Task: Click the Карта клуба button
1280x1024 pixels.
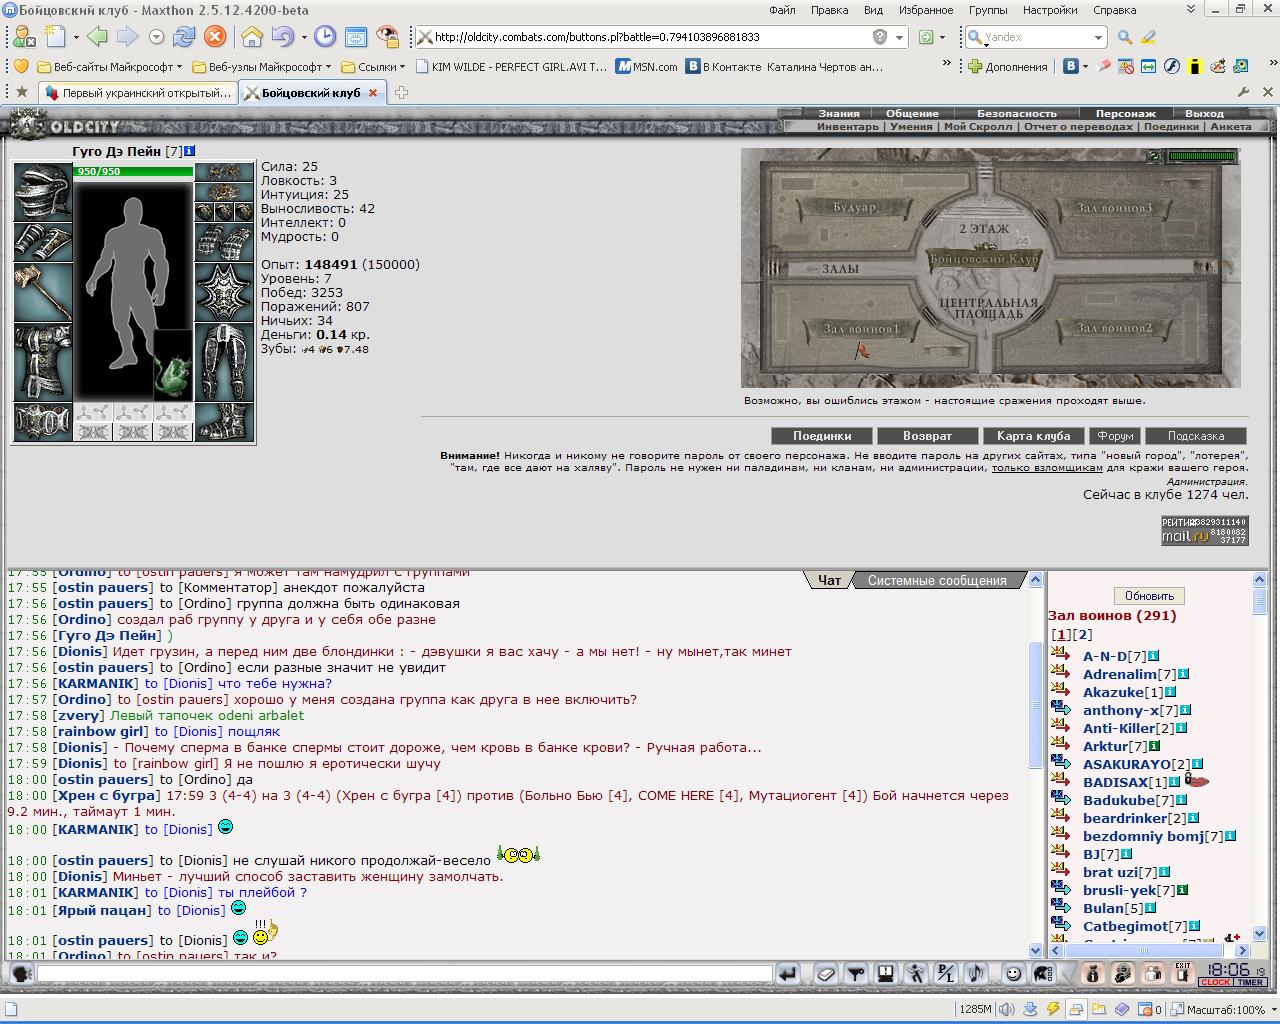Action: [x=1033, y=436]
